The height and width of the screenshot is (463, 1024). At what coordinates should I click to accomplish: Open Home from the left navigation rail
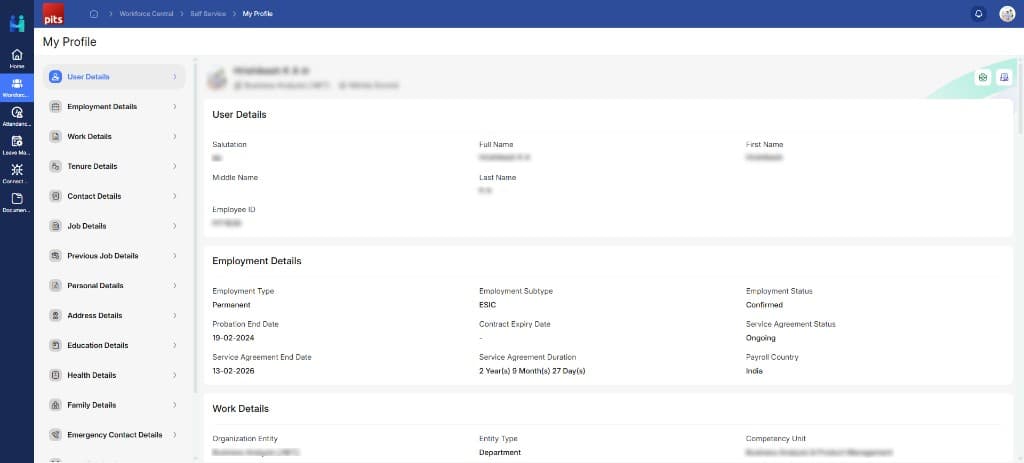(17, 59)
